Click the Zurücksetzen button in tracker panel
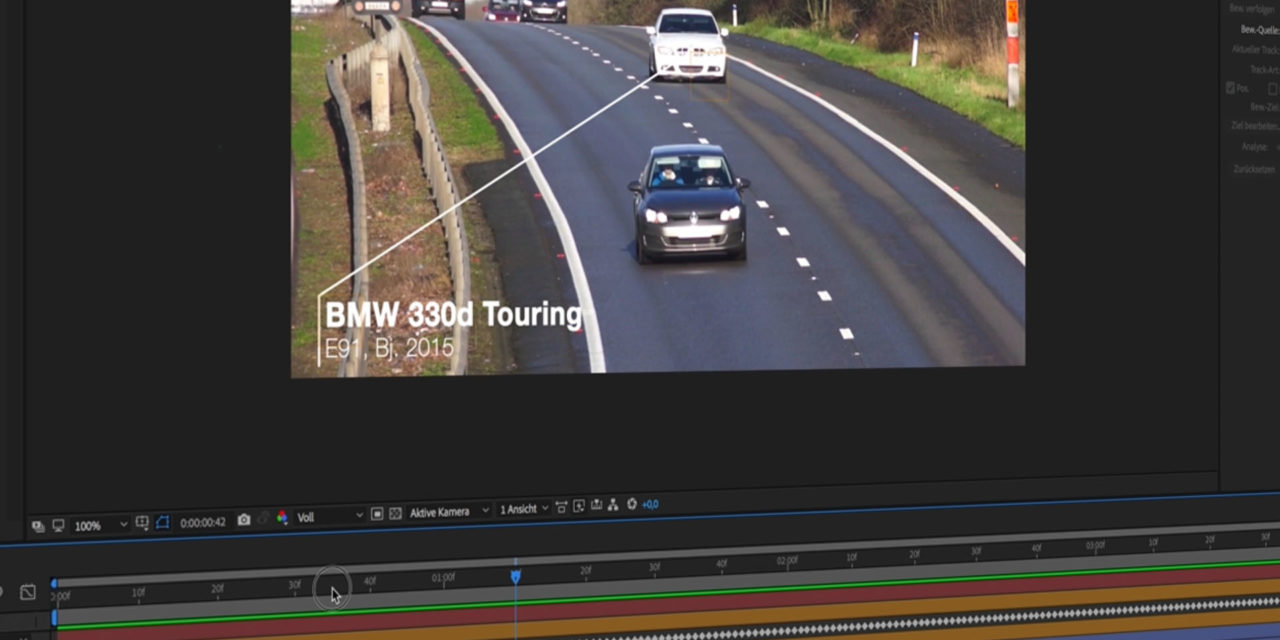 click(x=1256, y=170)
